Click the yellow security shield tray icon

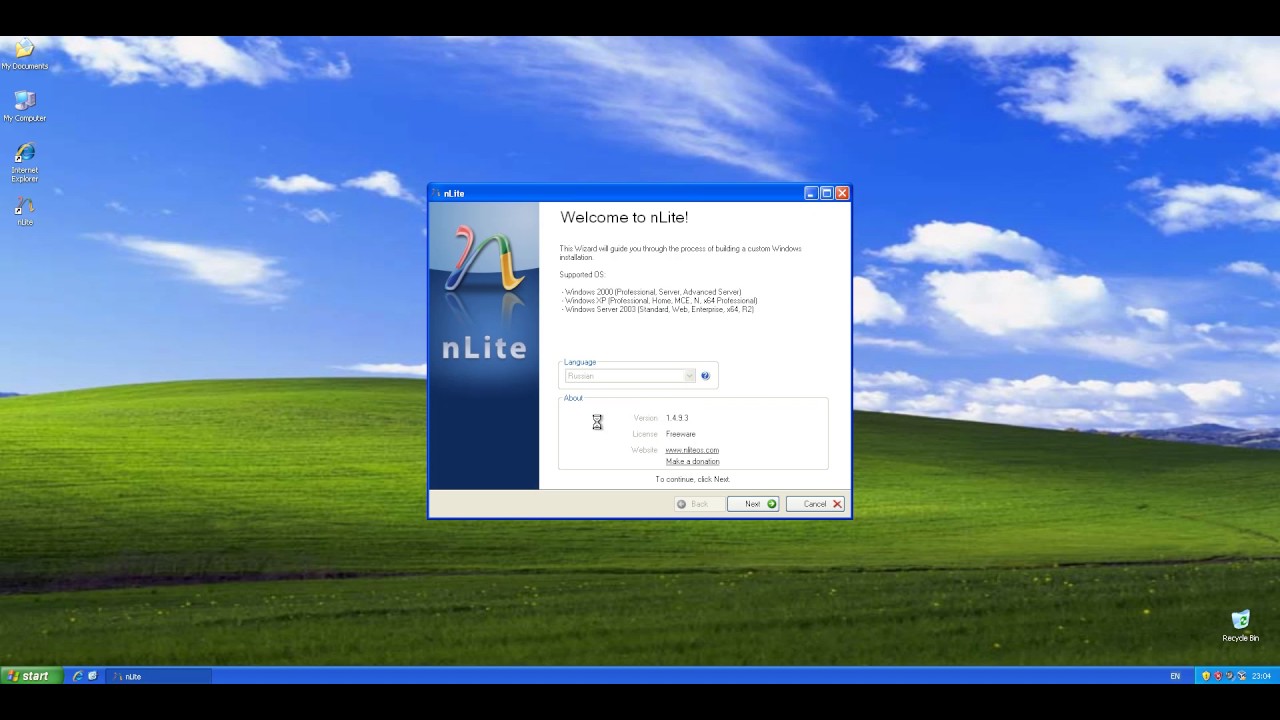pyautogui.click(x=1206, y=676)
